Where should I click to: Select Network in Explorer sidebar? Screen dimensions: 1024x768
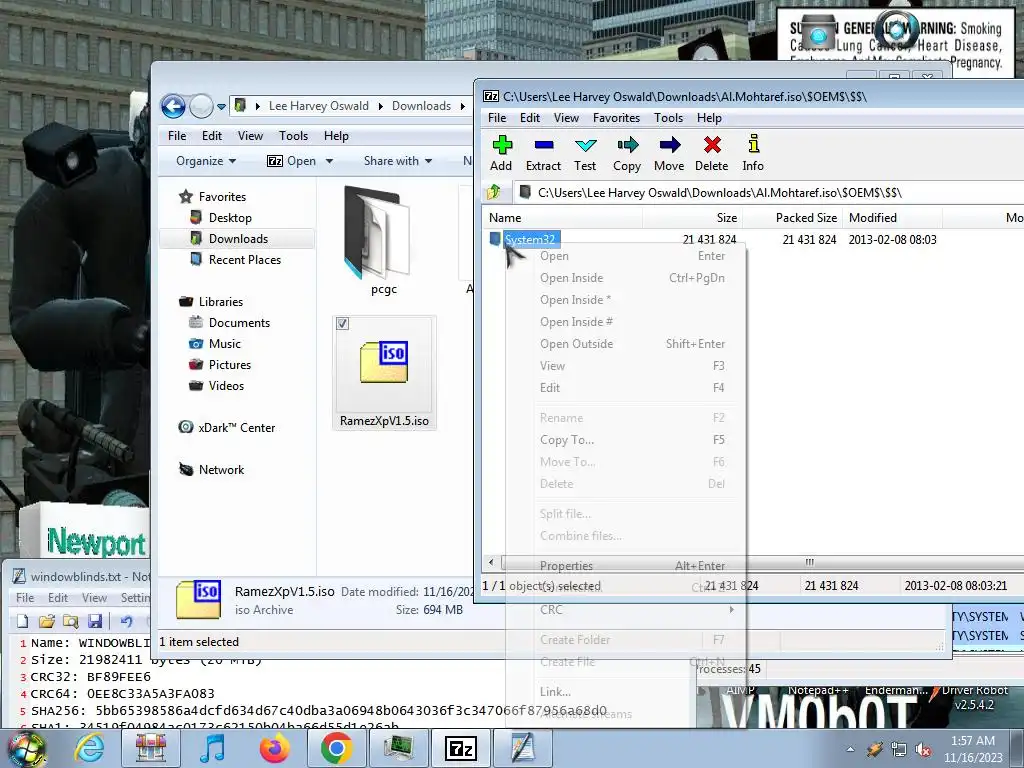221,470
